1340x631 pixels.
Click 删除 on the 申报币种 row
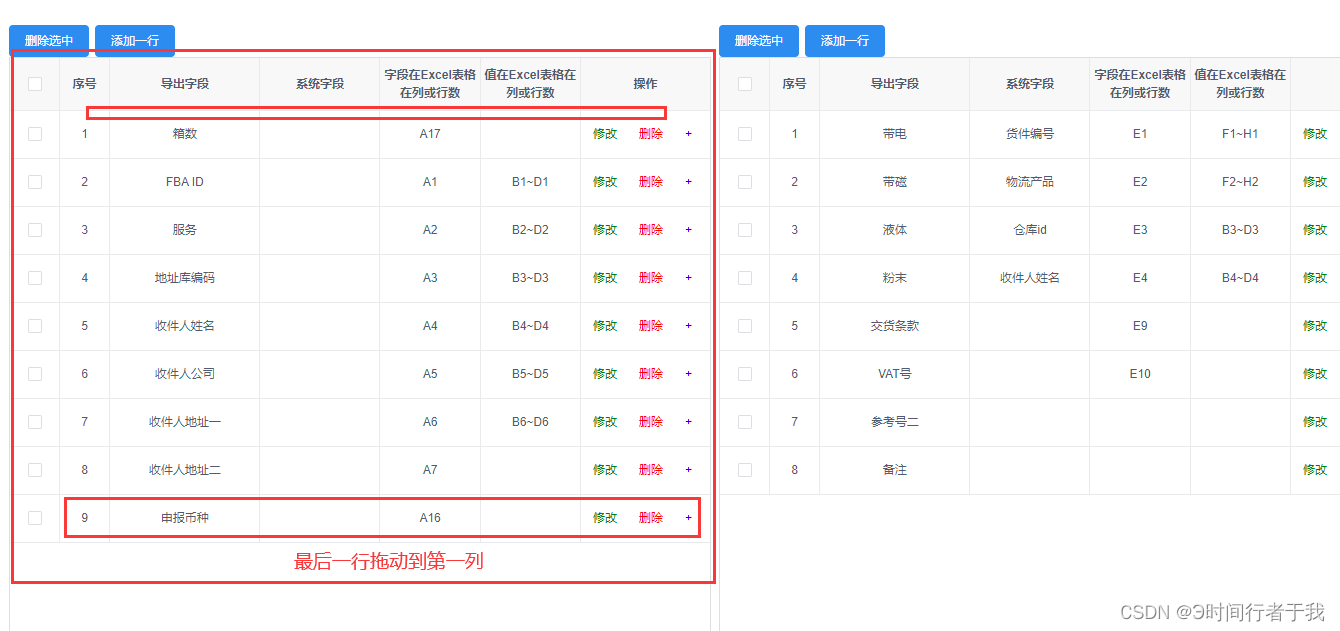click(x=650, y=517)
